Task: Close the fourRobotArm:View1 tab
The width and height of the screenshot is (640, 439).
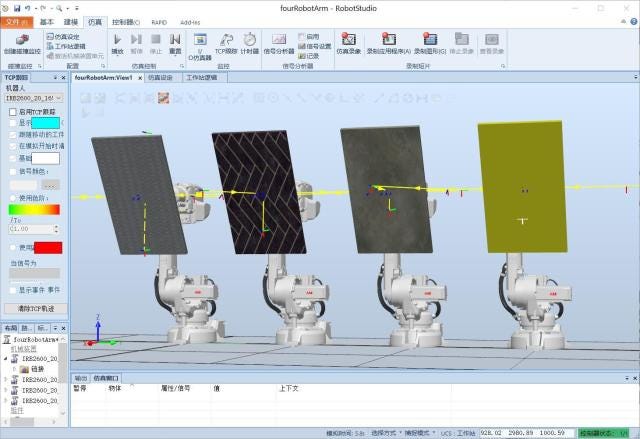Action: [x=140, y=78]
